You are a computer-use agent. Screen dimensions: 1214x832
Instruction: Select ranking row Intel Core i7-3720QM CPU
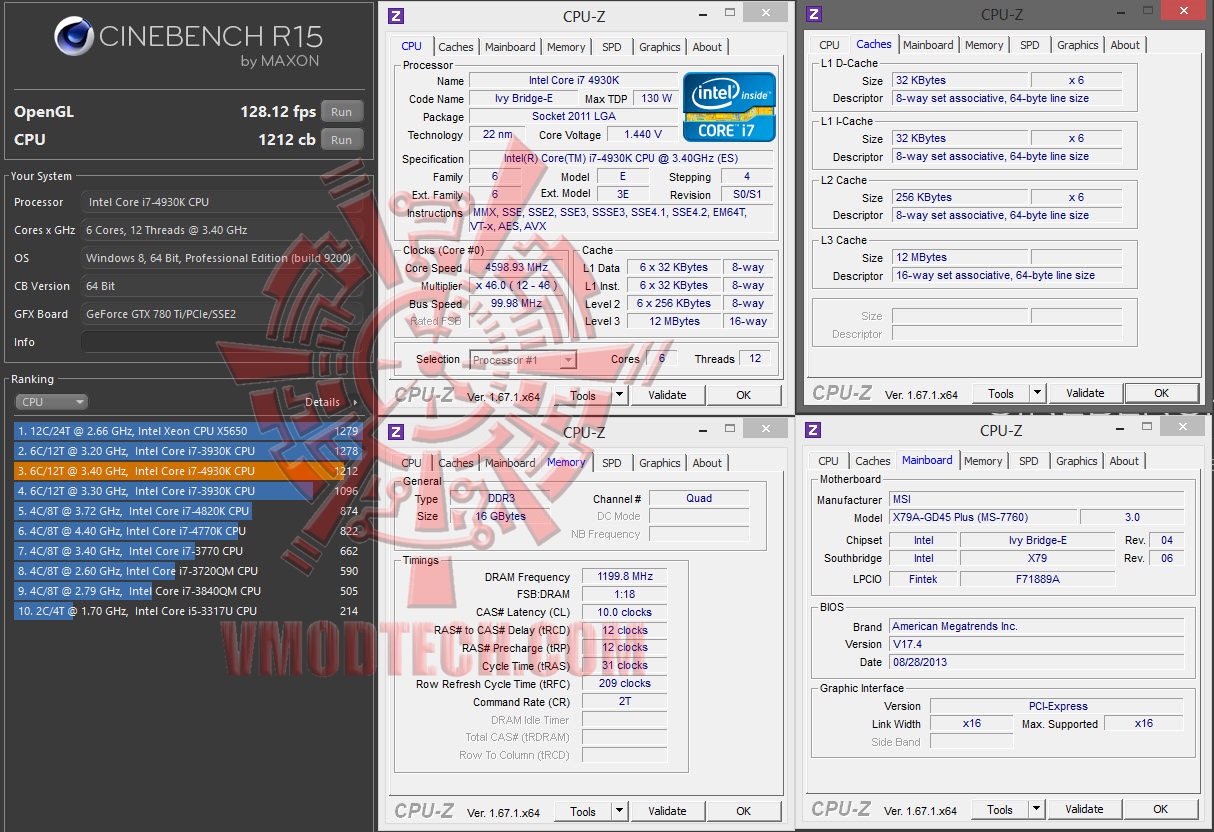click(x=187, y=571)
